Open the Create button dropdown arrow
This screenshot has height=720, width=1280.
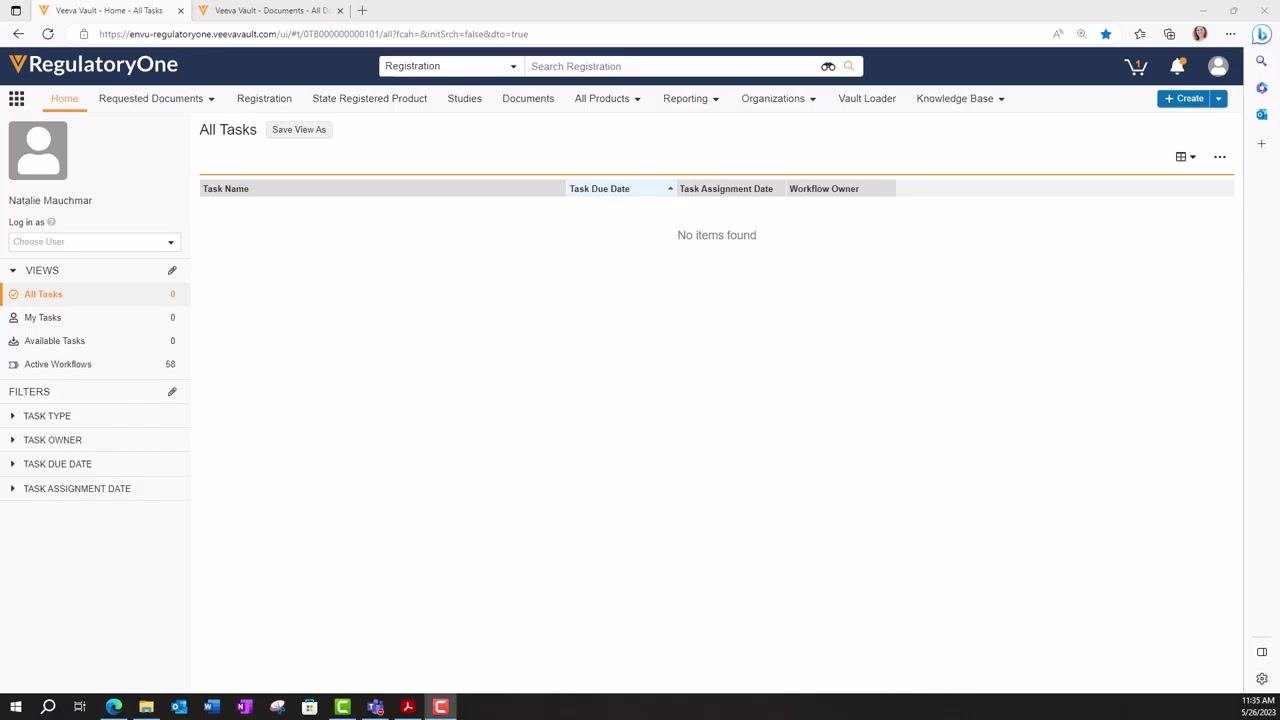point(1218,99)
